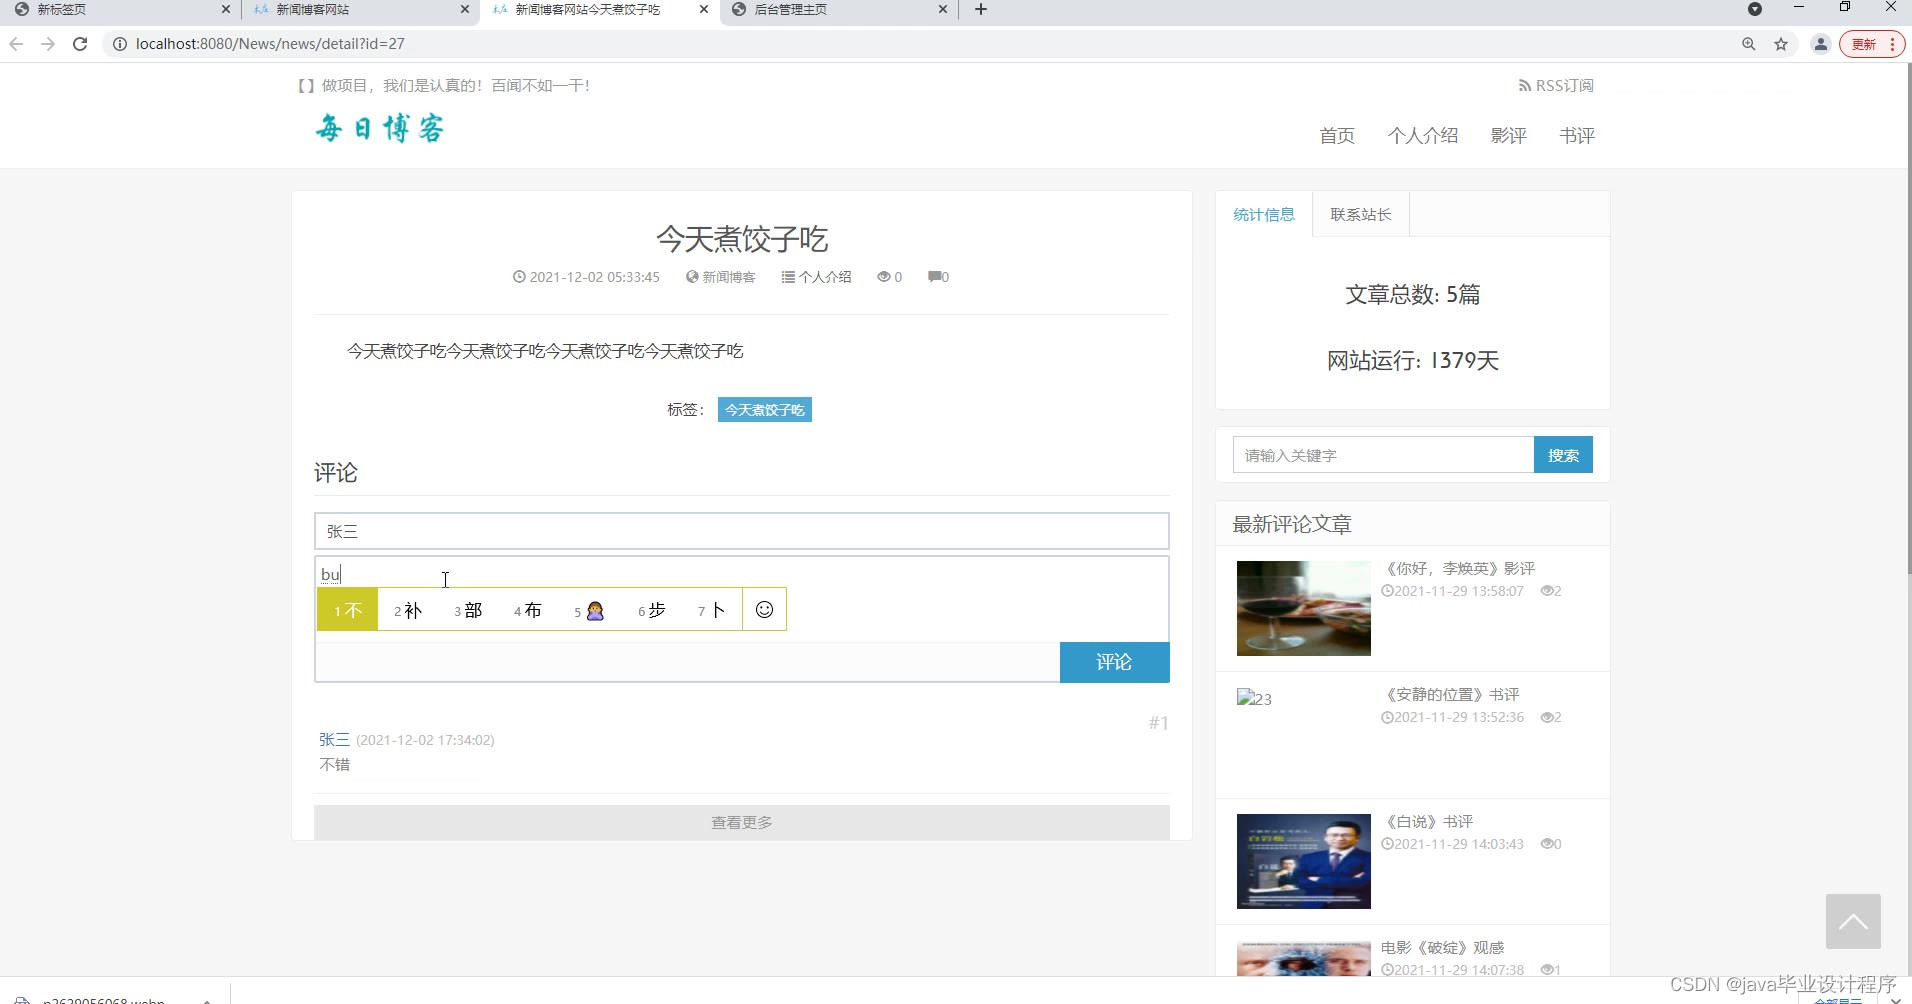This screenshot has width=1912, height=1004.
Task: Open 书评 in the navigation menu
Action: tap(1577, 136)
